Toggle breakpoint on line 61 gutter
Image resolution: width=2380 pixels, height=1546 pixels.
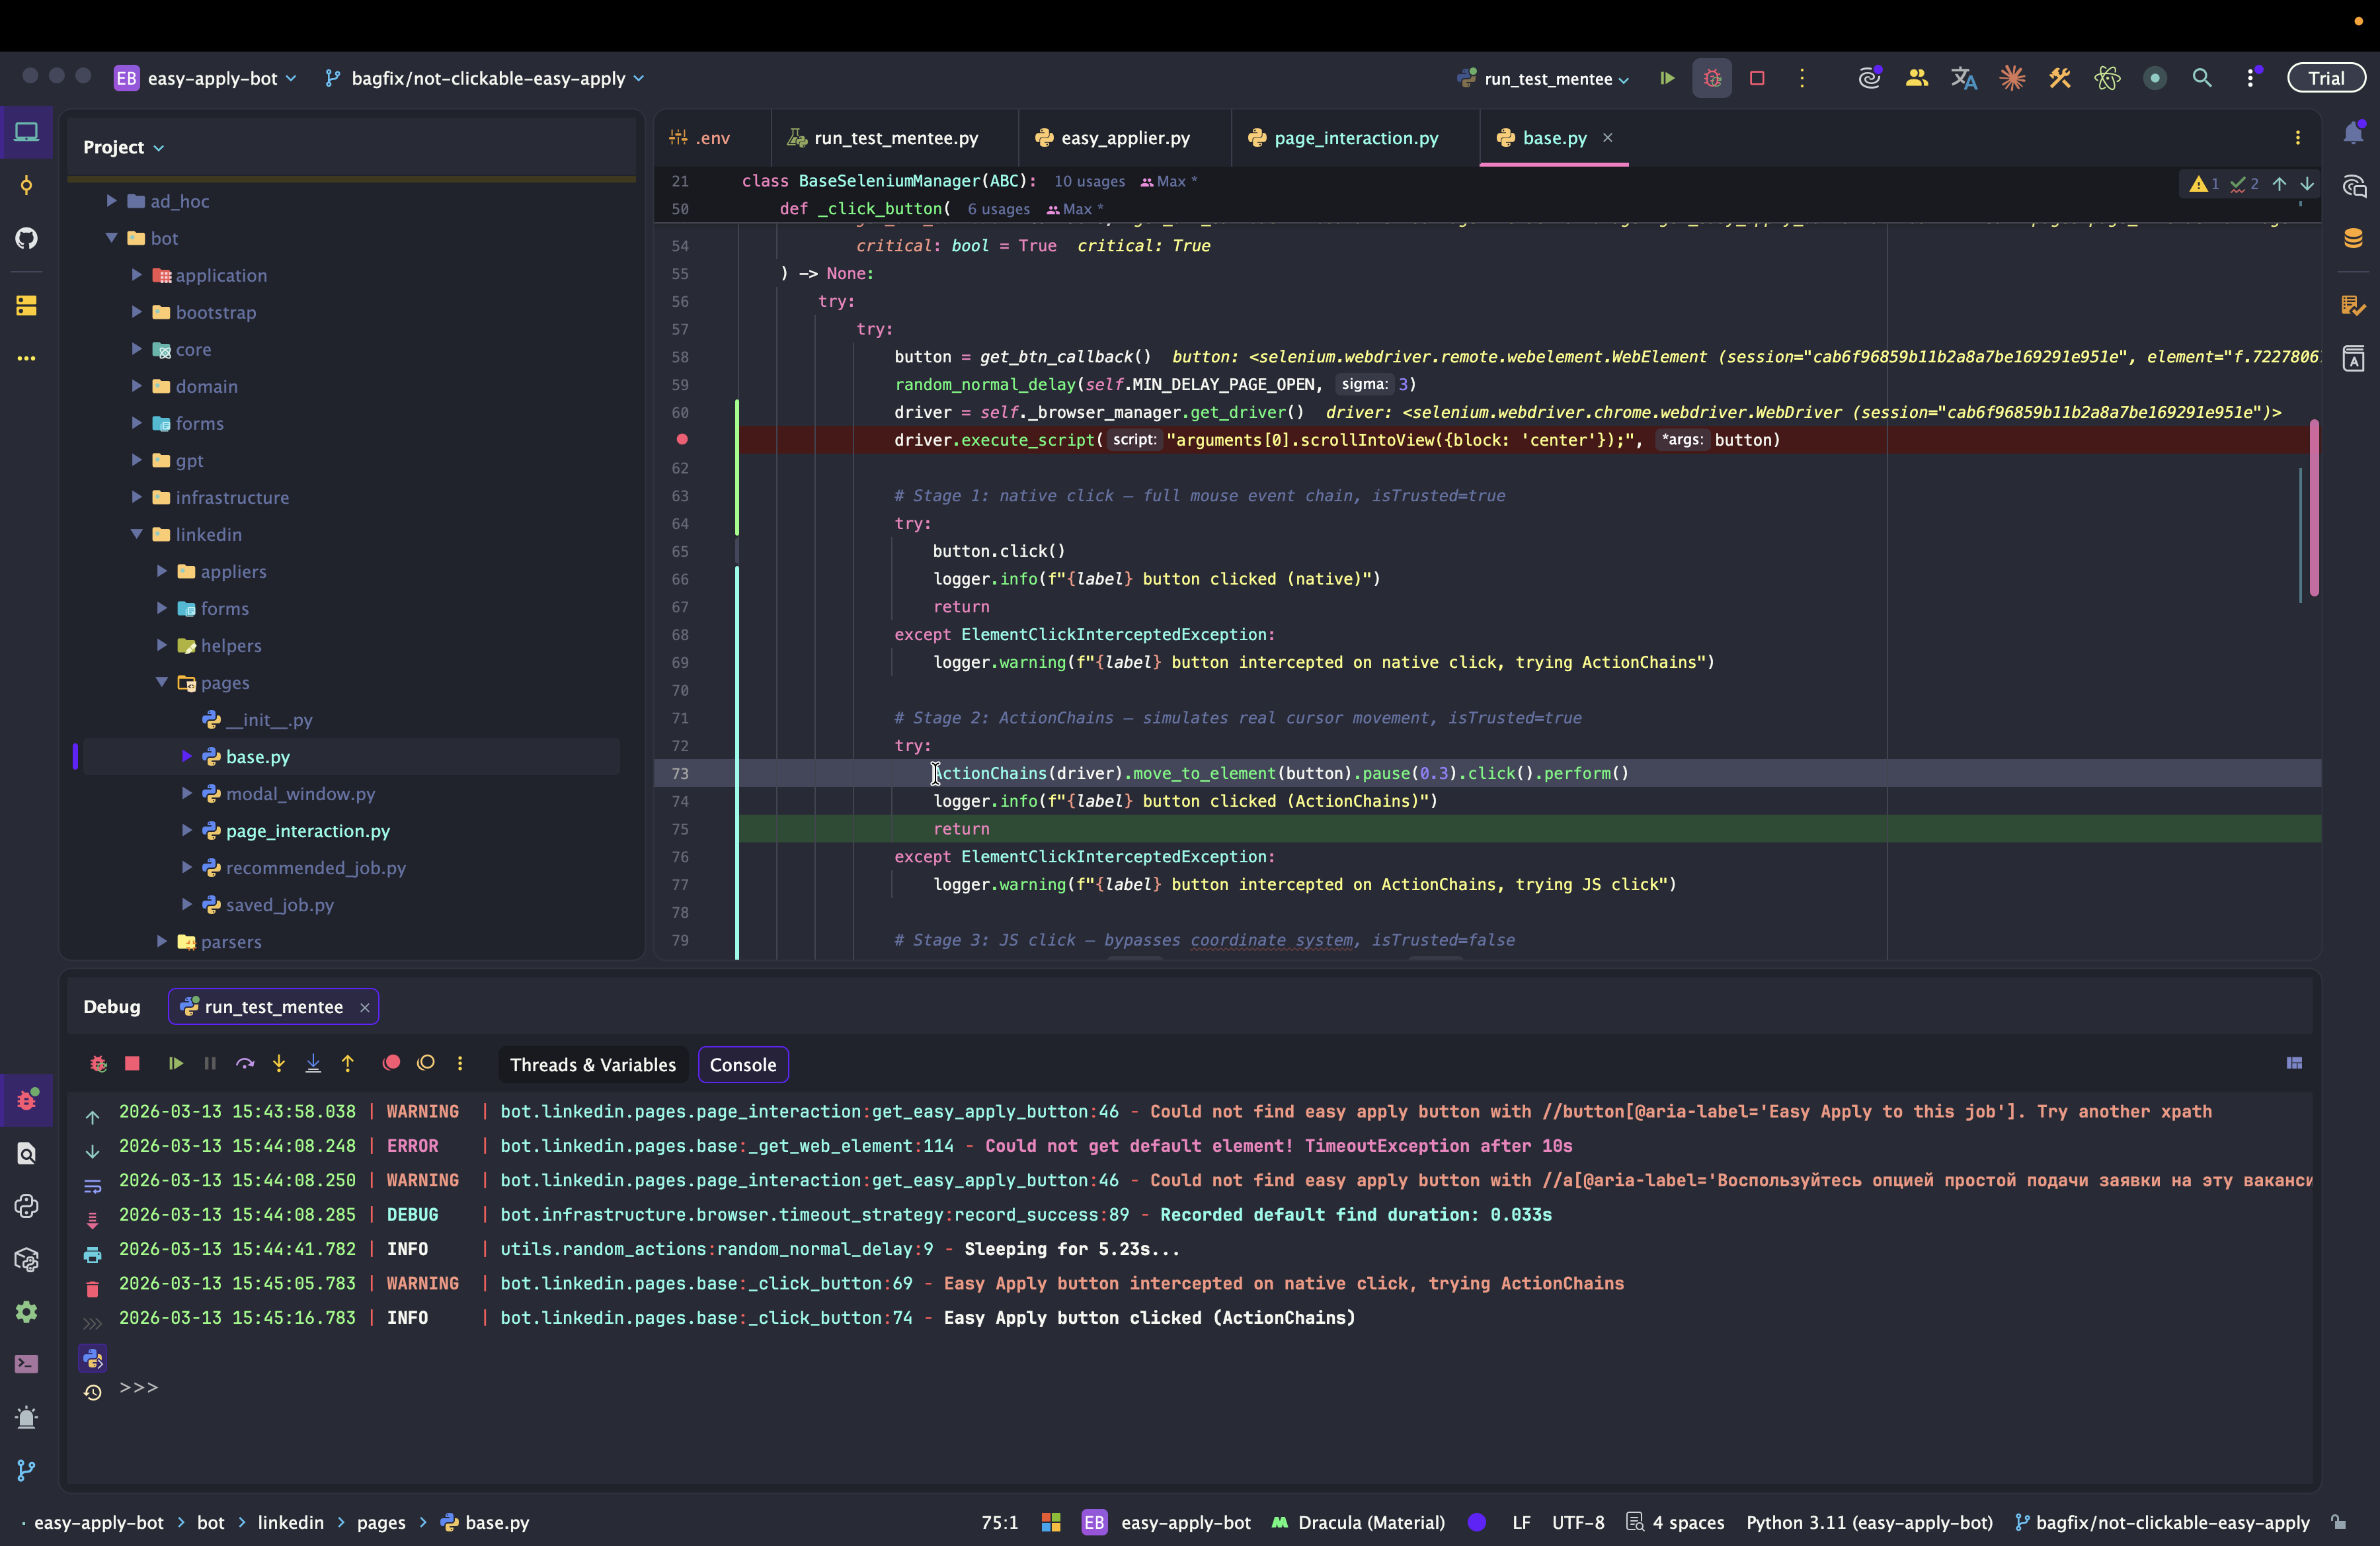[682, 440]
